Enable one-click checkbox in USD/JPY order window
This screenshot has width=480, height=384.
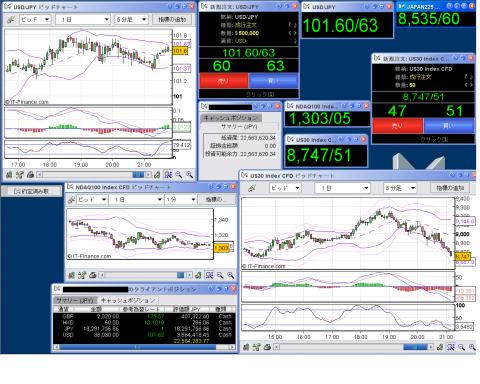pyautogui.click(x=271, y=94)
